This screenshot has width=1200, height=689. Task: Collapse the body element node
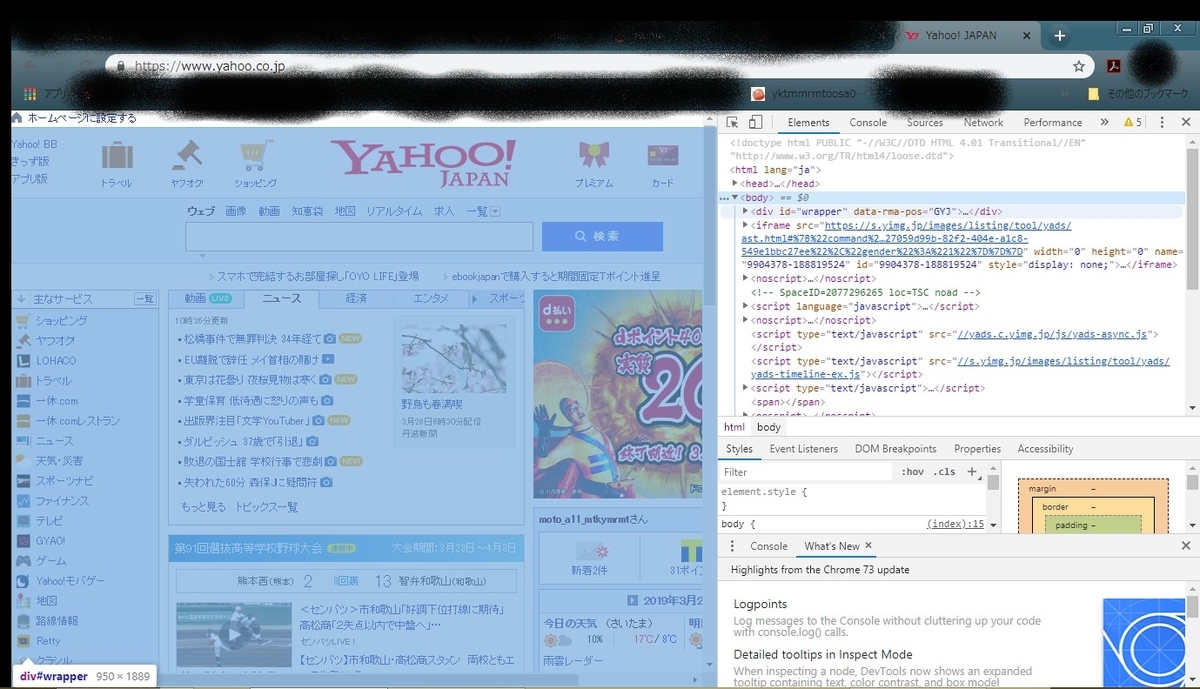click(735, 197)
